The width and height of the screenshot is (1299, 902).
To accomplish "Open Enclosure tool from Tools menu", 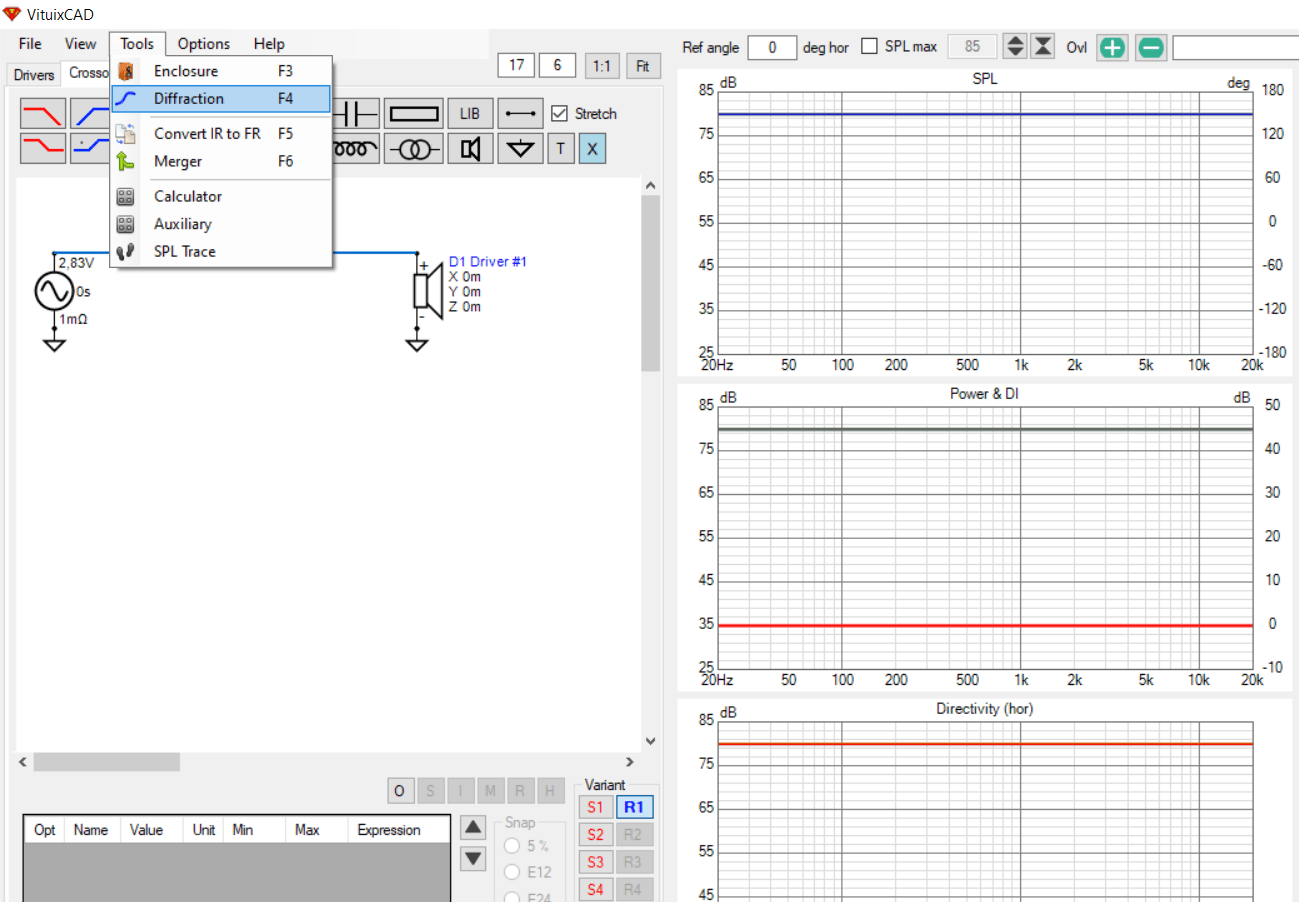I will click(x=221, y=71).
